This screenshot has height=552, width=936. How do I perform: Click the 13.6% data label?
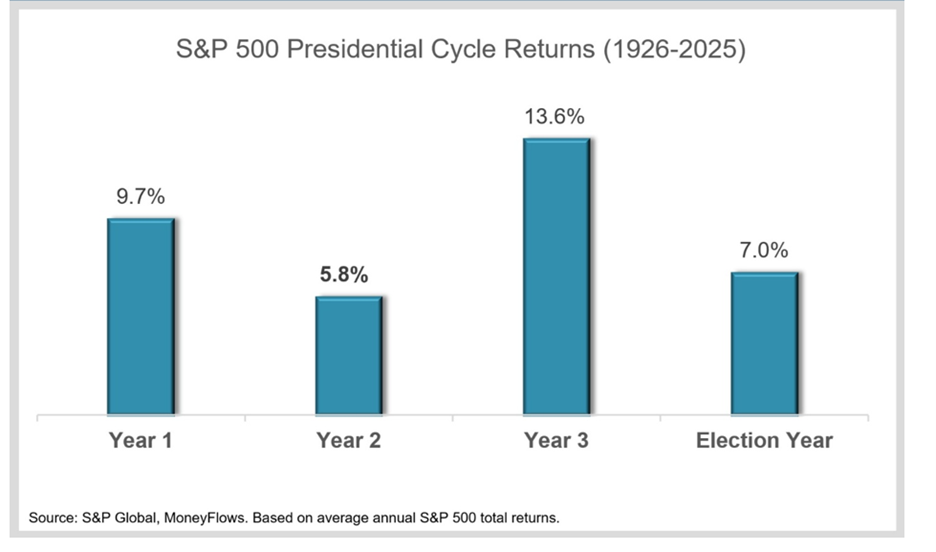click(x=554, y=117)
